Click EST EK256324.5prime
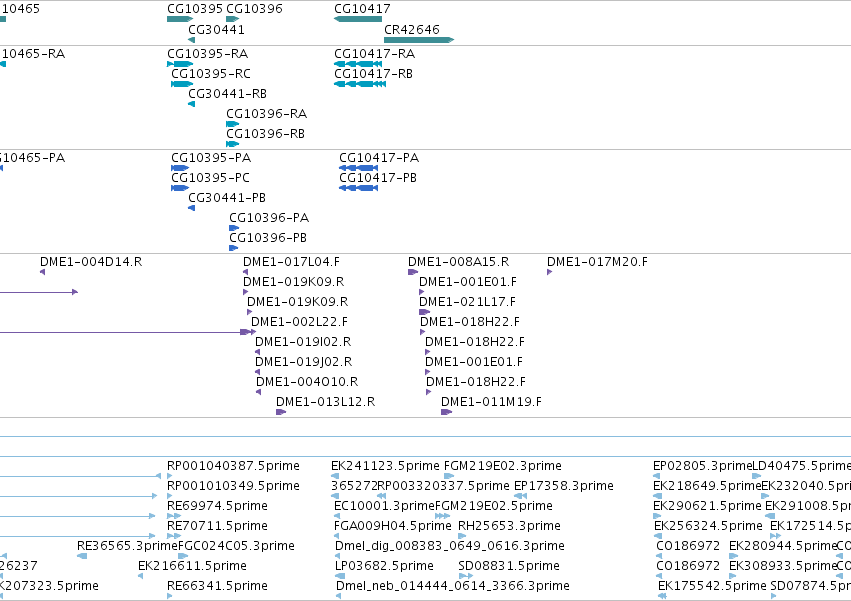The image size is (851, 601). click(708, 527)
